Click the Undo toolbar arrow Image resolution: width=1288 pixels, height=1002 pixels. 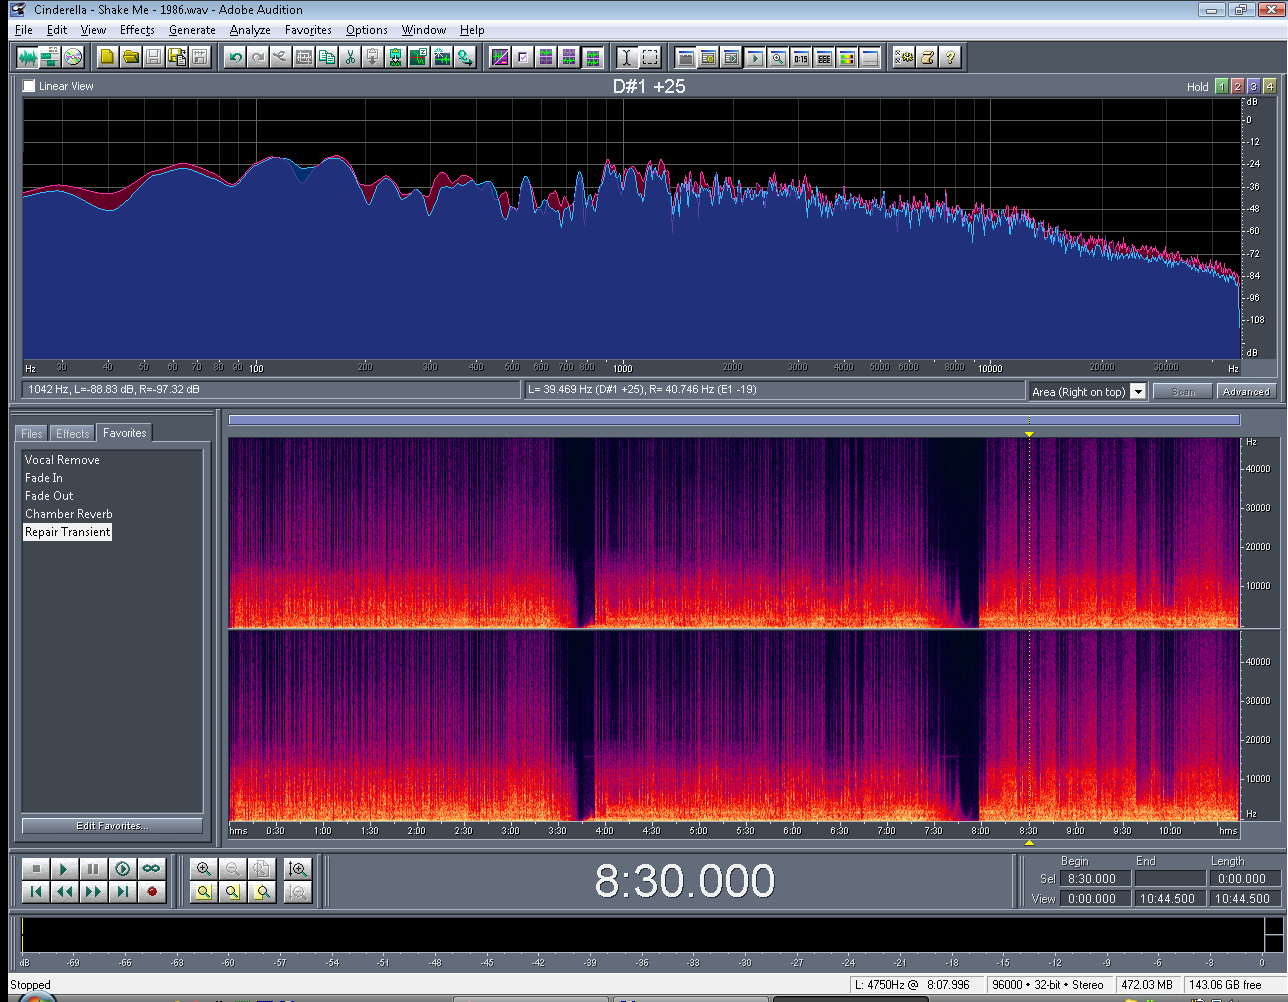[235, 57]
